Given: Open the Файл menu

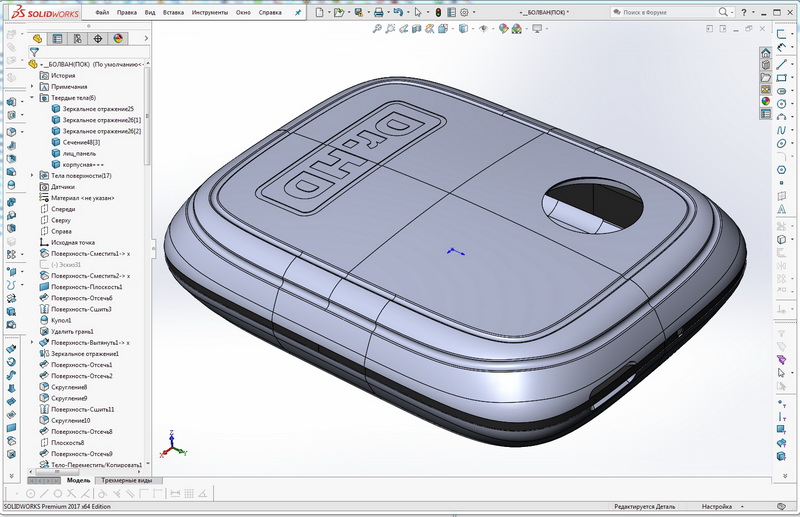Looking at the screenshot, I should tap(102, 12).
